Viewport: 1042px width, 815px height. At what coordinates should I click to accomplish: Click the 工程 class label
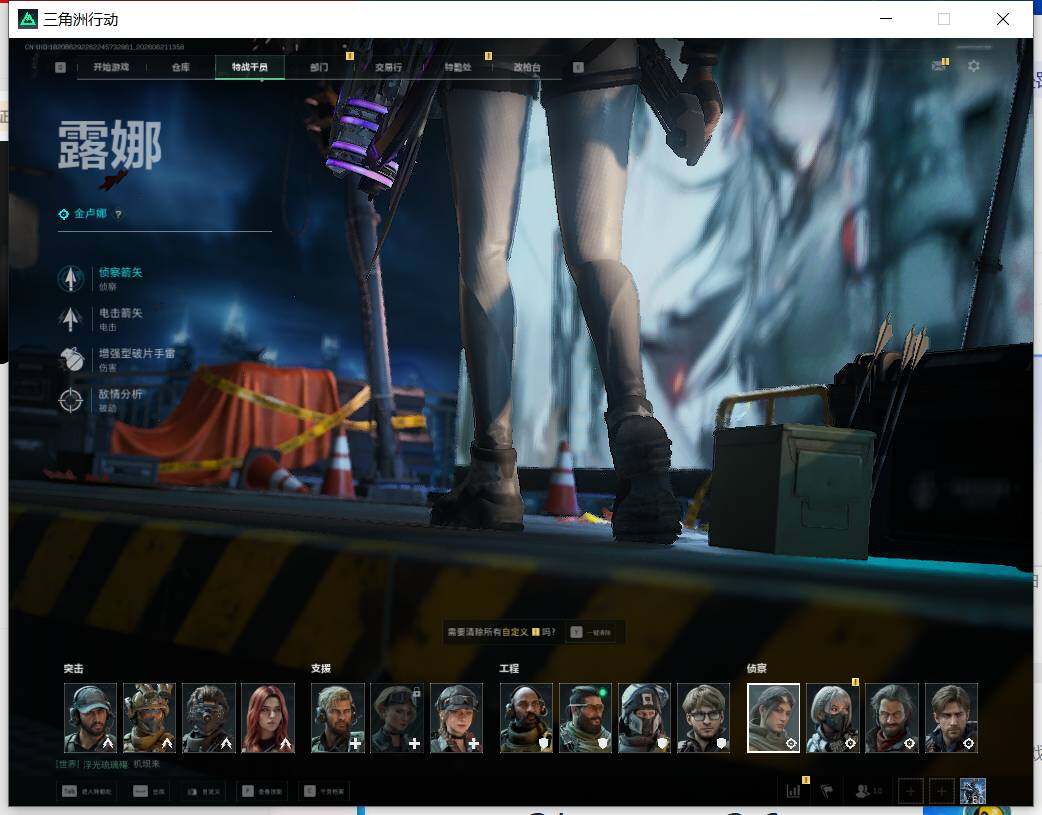coord(509,668)
